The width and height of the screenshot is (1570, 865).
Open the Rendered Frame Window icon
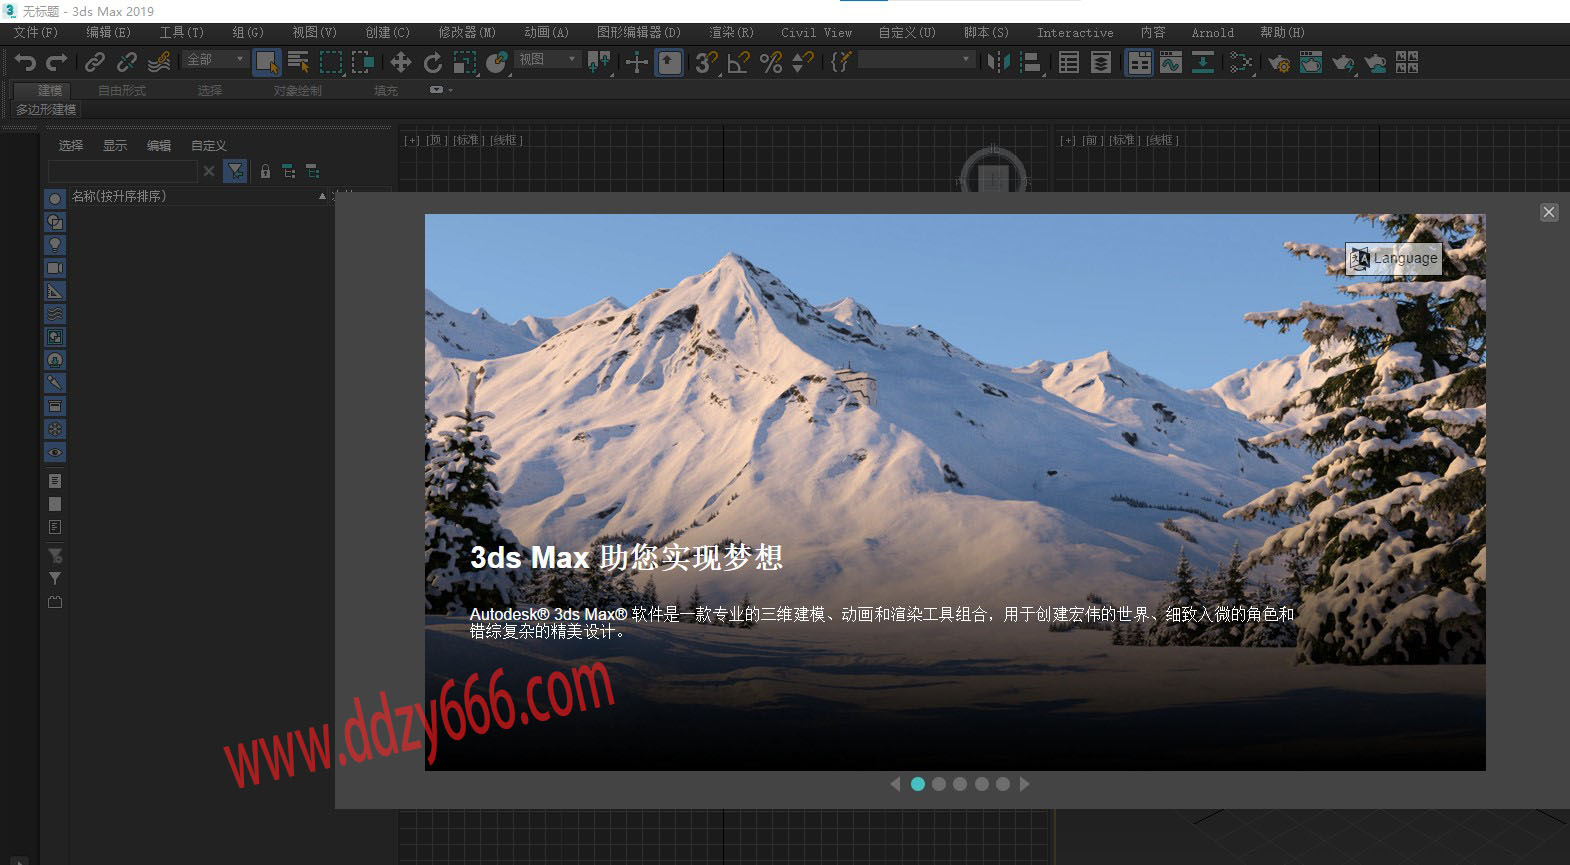point(1311,63)
